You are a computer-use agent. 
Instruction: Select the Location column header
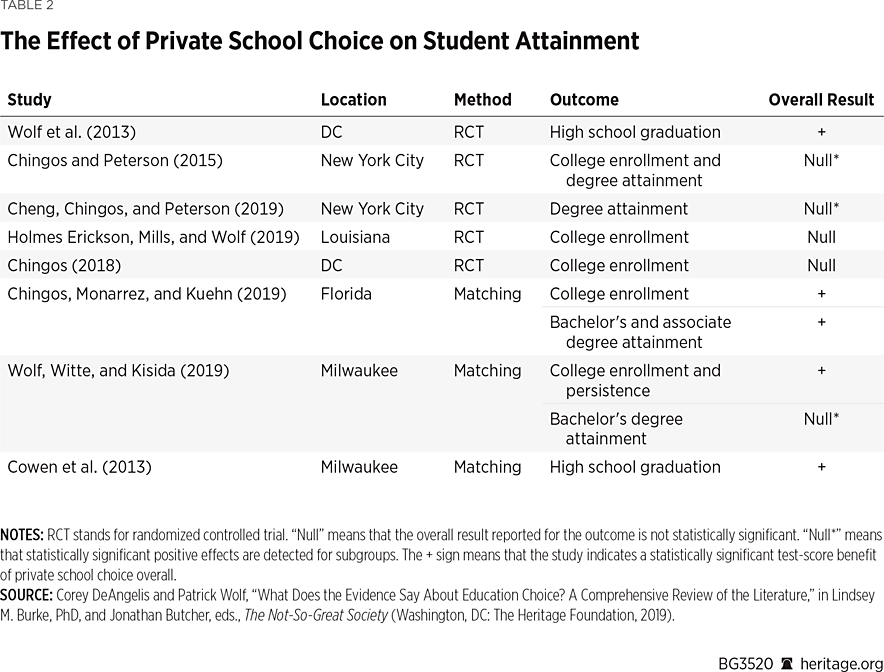click(x=353, y=100)
